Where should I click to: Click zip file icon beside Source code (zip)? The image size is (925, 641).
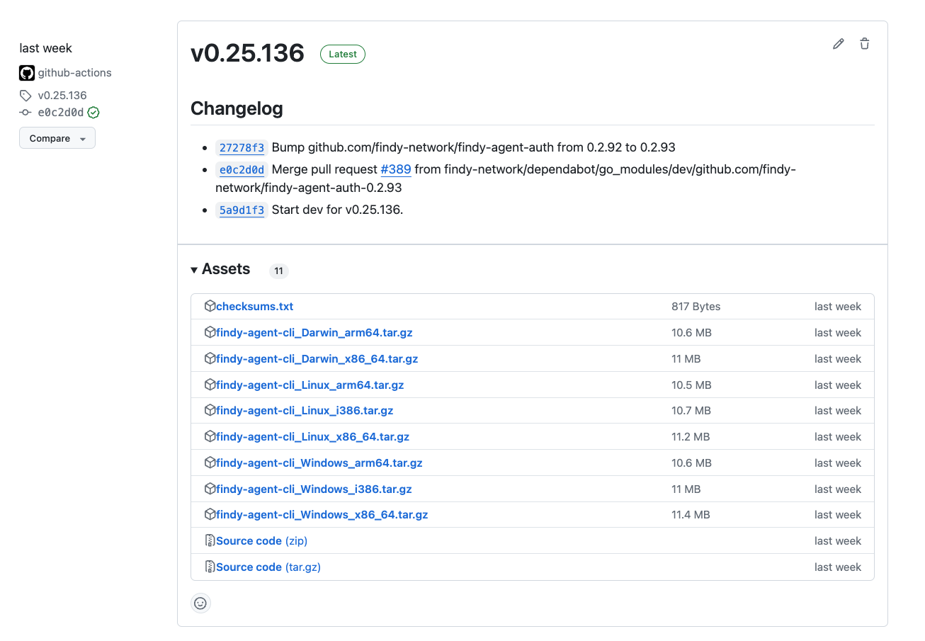click(209, 540)
